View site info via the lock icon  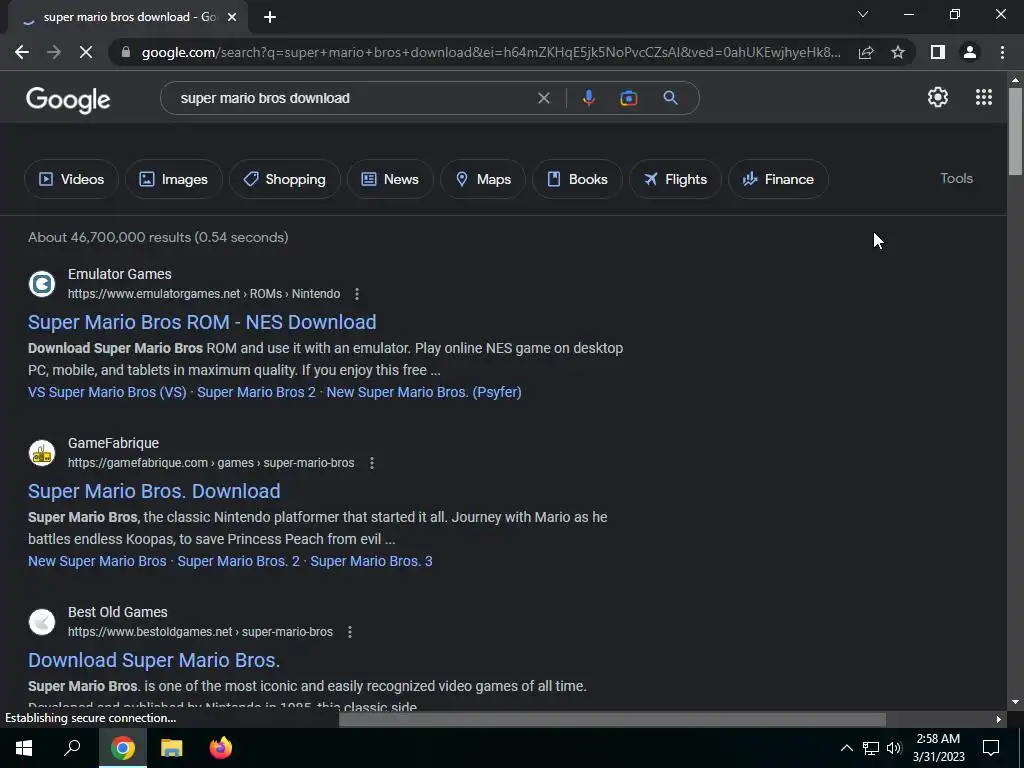(126, 52)
